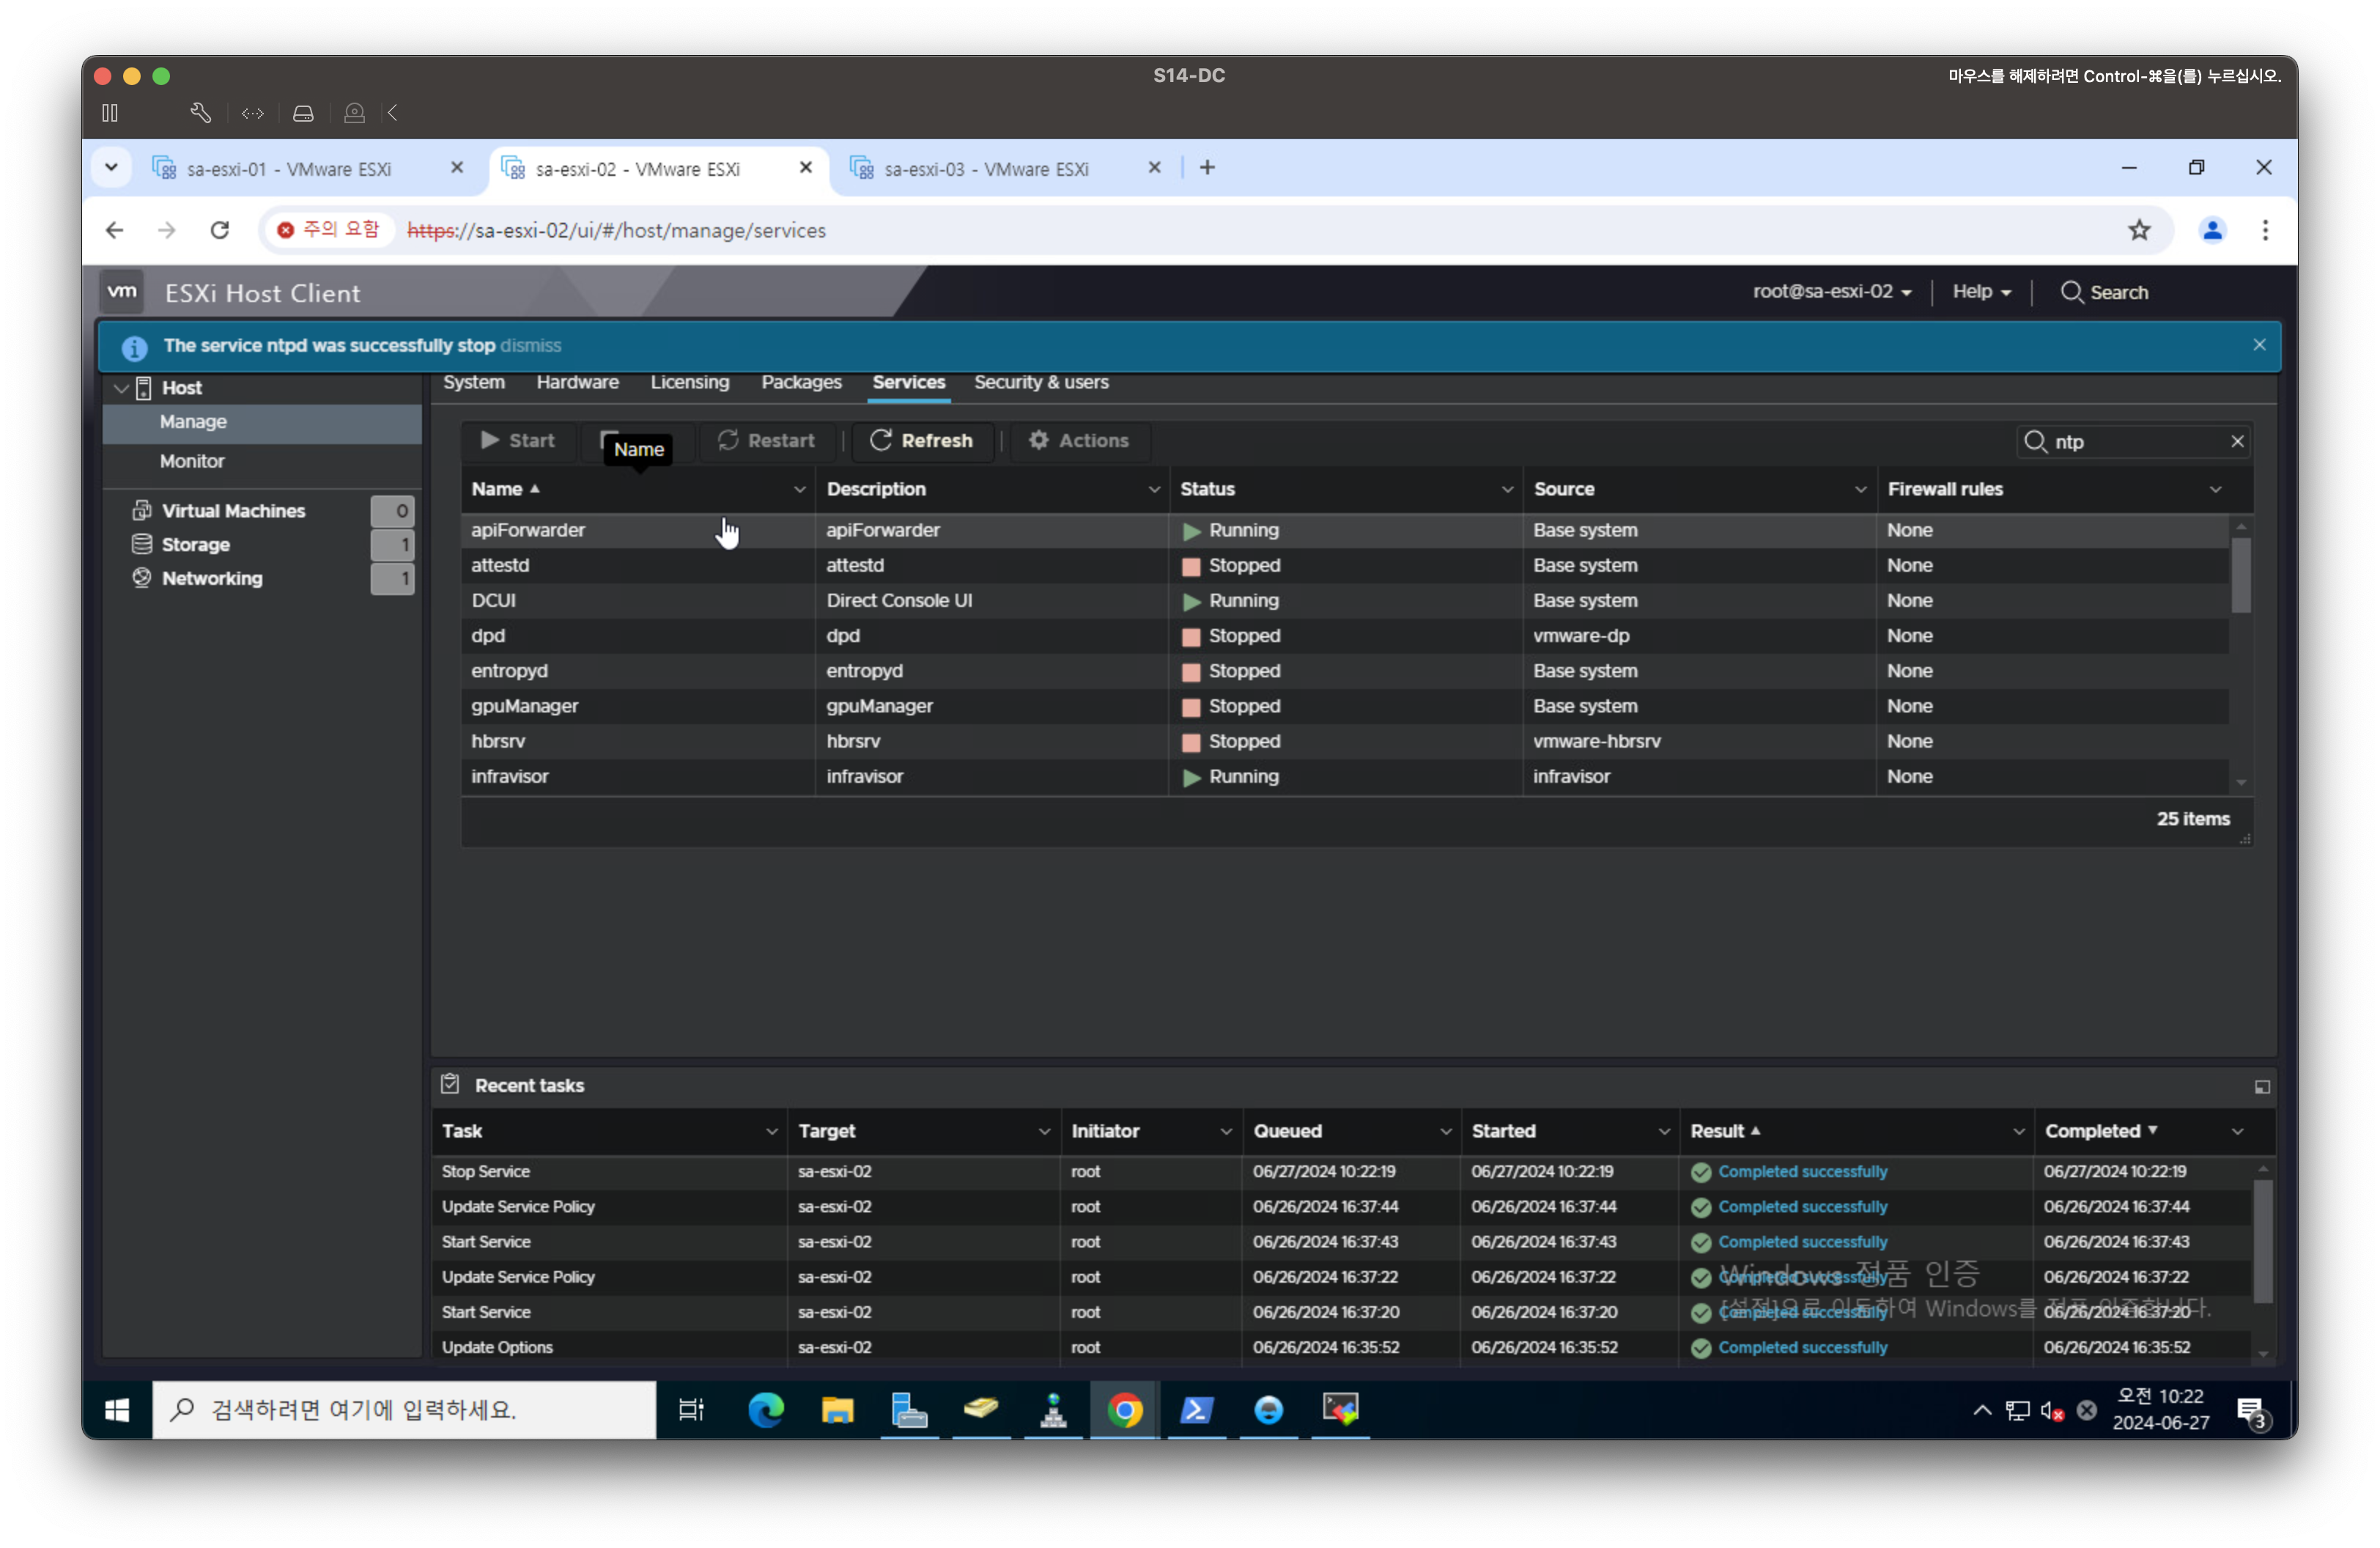Select Monitor in the Host navigator
The image size is (2380, 1548).
coord(192,462)
